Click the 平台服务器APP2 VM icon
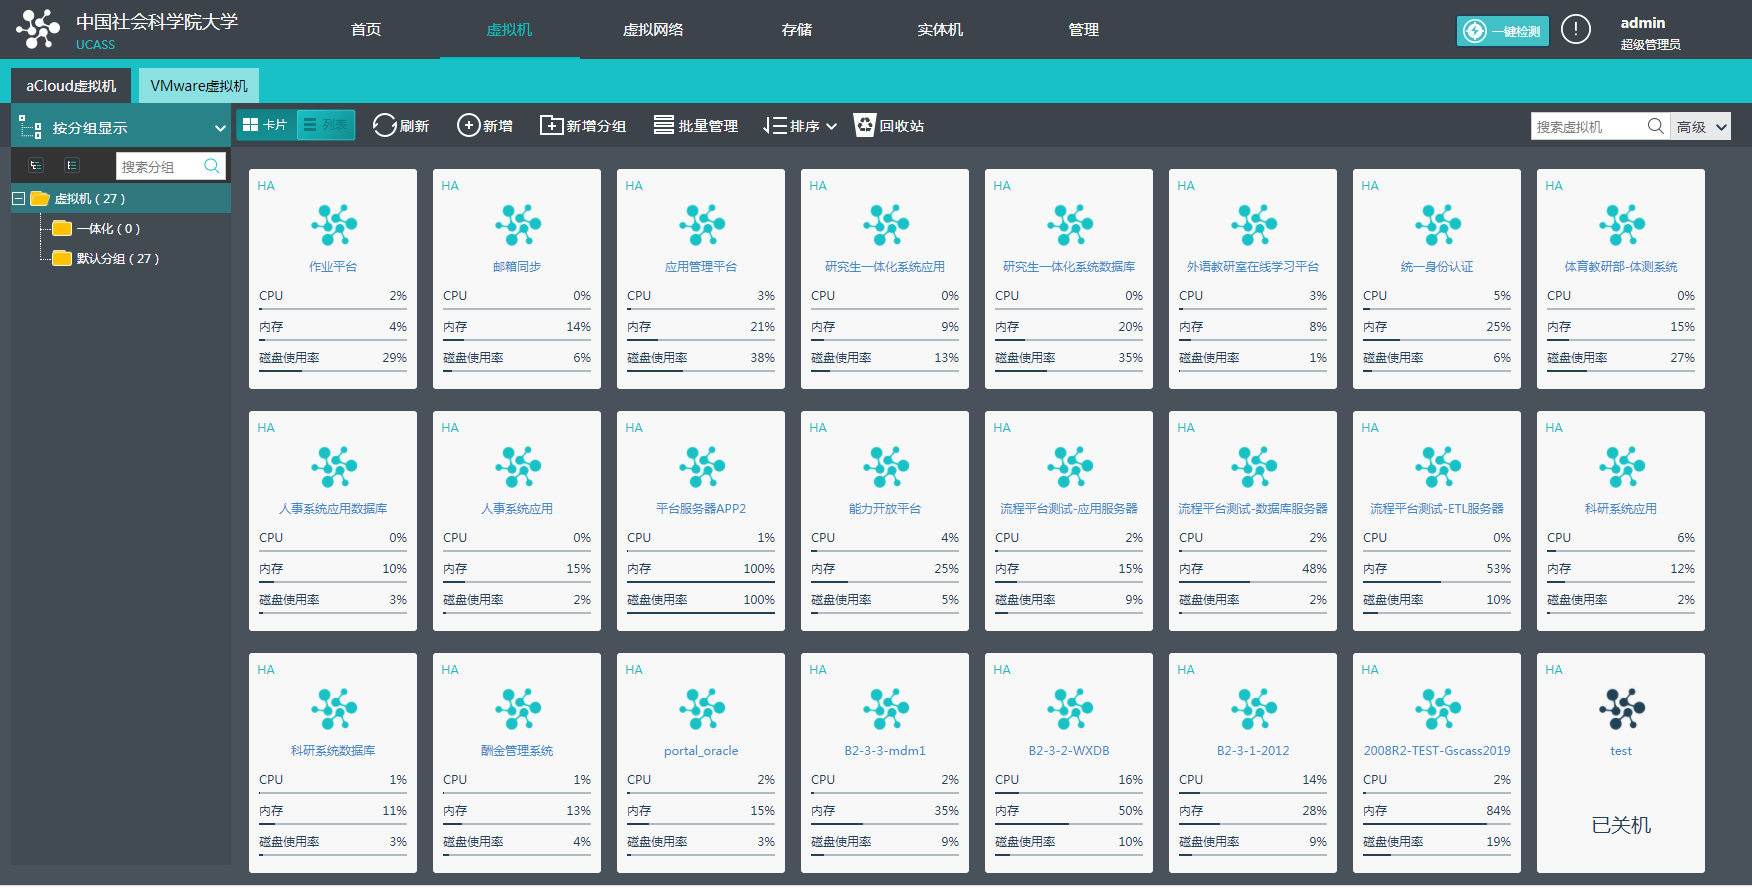This screenshot has height=888, width=1752. [701, 467]
